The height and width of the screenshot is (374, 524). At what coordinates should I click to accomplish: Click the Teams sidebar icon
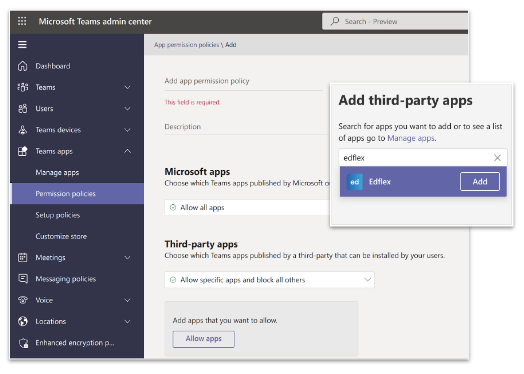click(x=23, y=87)
